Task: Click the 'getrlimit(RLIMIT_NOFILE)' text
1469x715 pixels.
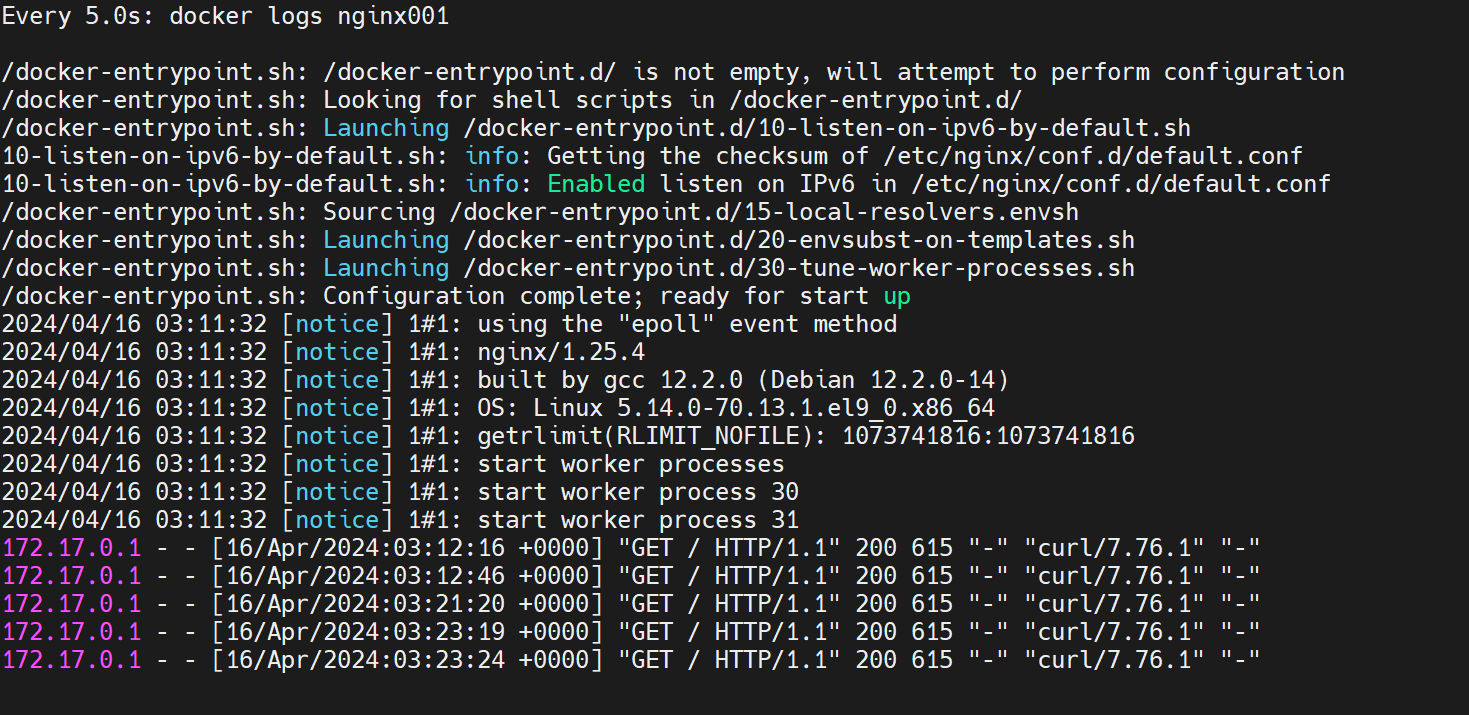Action: (x=652, y=436)
